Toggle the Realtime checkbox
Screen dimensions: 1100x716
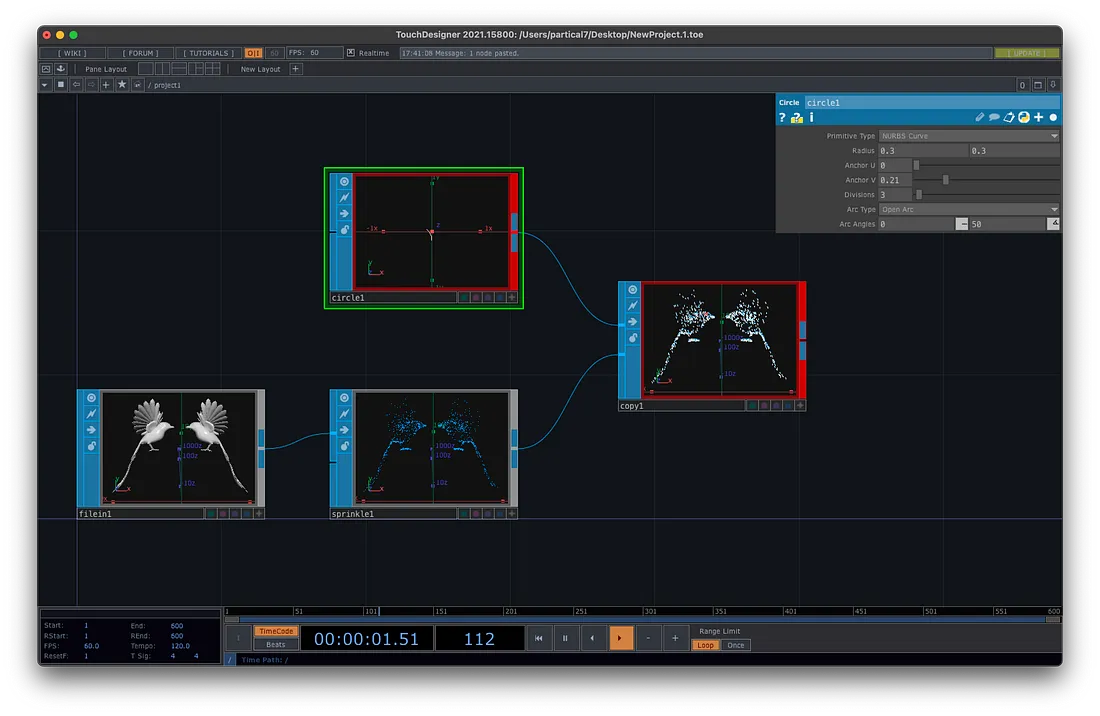coord(351,52)
